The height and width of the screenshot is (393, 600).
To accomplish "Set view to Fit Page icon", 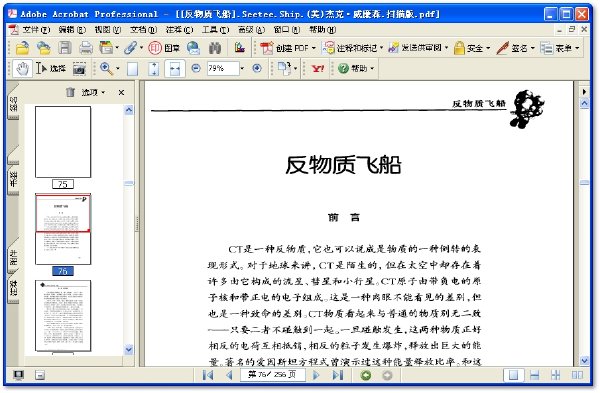I will point(153,69).
